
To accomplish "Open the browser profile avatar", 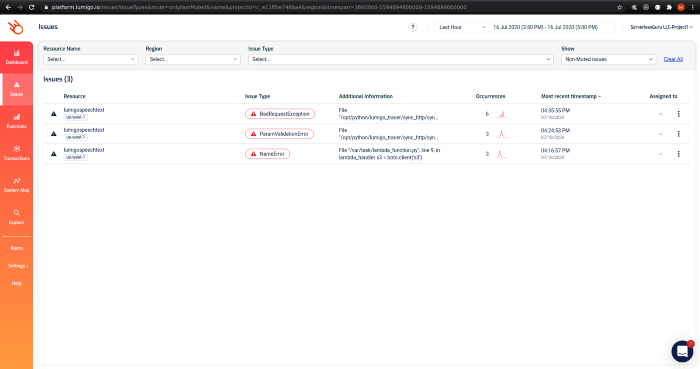I will (x=681, y=7).
